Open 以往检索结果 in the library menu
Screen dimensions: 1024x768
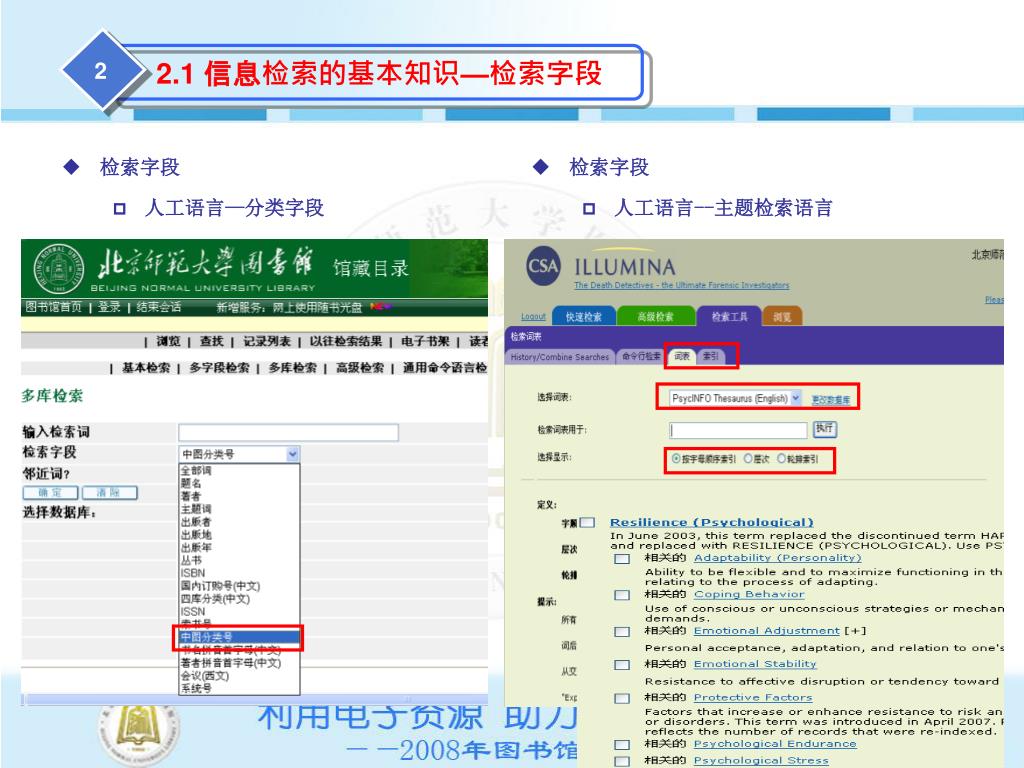(x=345, y=341)
